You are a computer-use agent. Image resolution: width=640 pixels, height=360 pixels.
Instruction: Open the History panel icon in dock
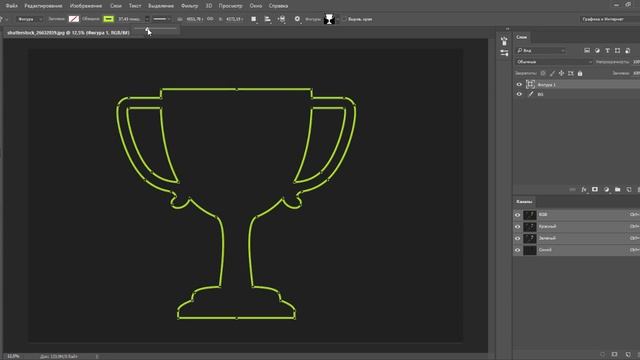point(504,41)
